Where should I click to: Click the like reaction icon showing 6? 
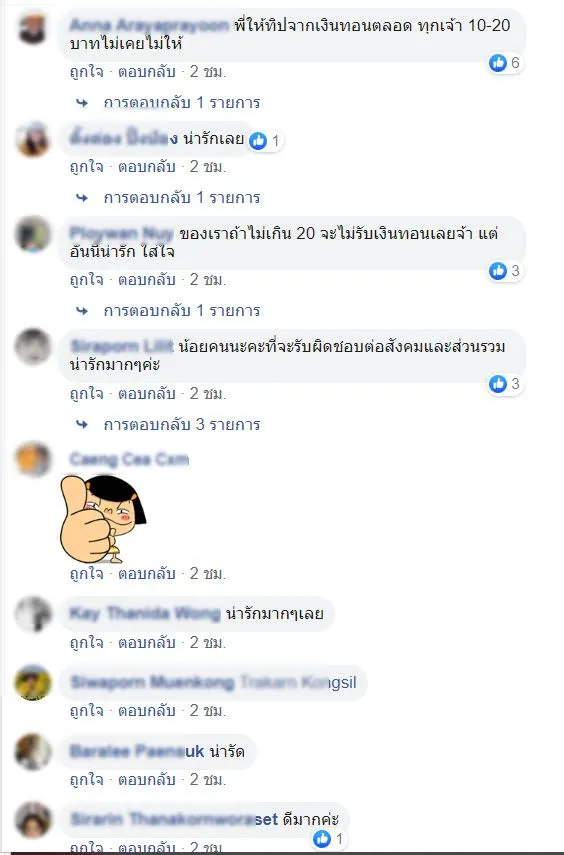pyautogui.click(x=497, y=63)
